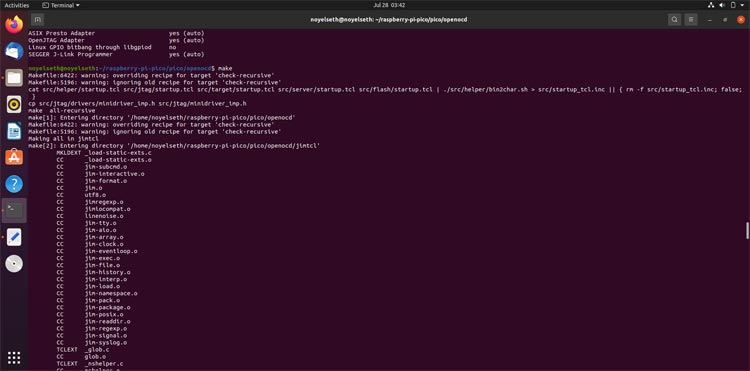The image size is (750, 371).
Task: Open the Text Editor dock icon
Action: click(14, 237)
